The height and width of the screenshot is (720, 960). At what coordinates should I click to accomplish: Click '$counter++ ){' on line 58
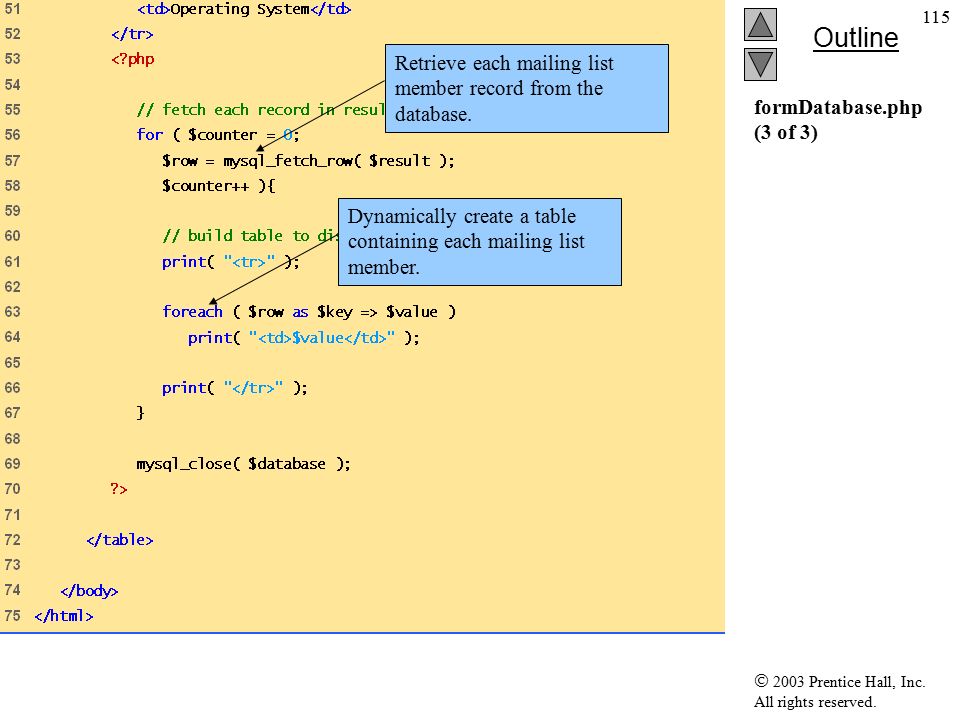point(219,186)
